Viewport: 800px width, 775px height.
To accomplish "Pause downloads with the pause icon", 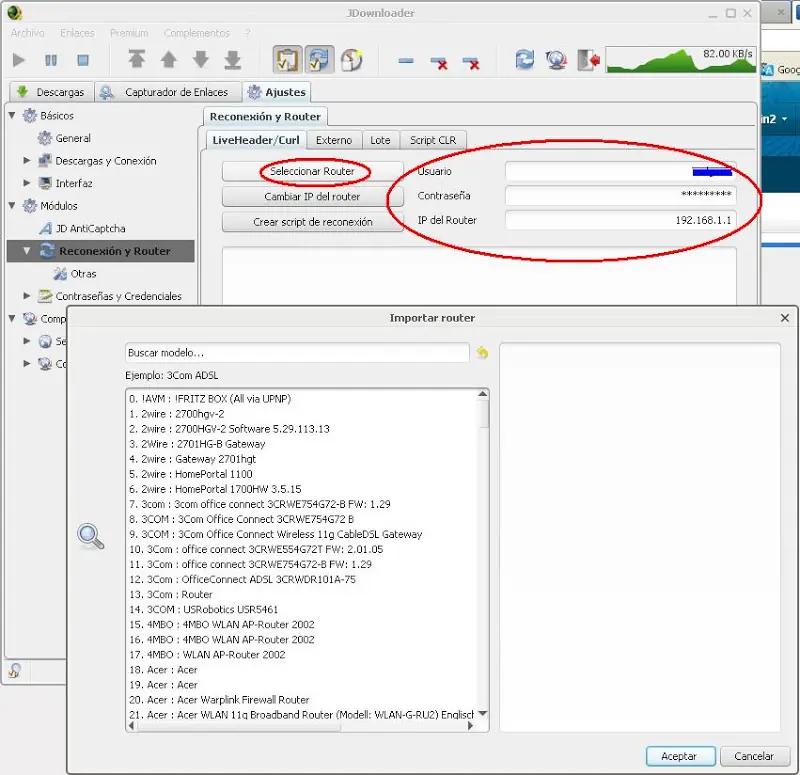I will pos(51,60).
